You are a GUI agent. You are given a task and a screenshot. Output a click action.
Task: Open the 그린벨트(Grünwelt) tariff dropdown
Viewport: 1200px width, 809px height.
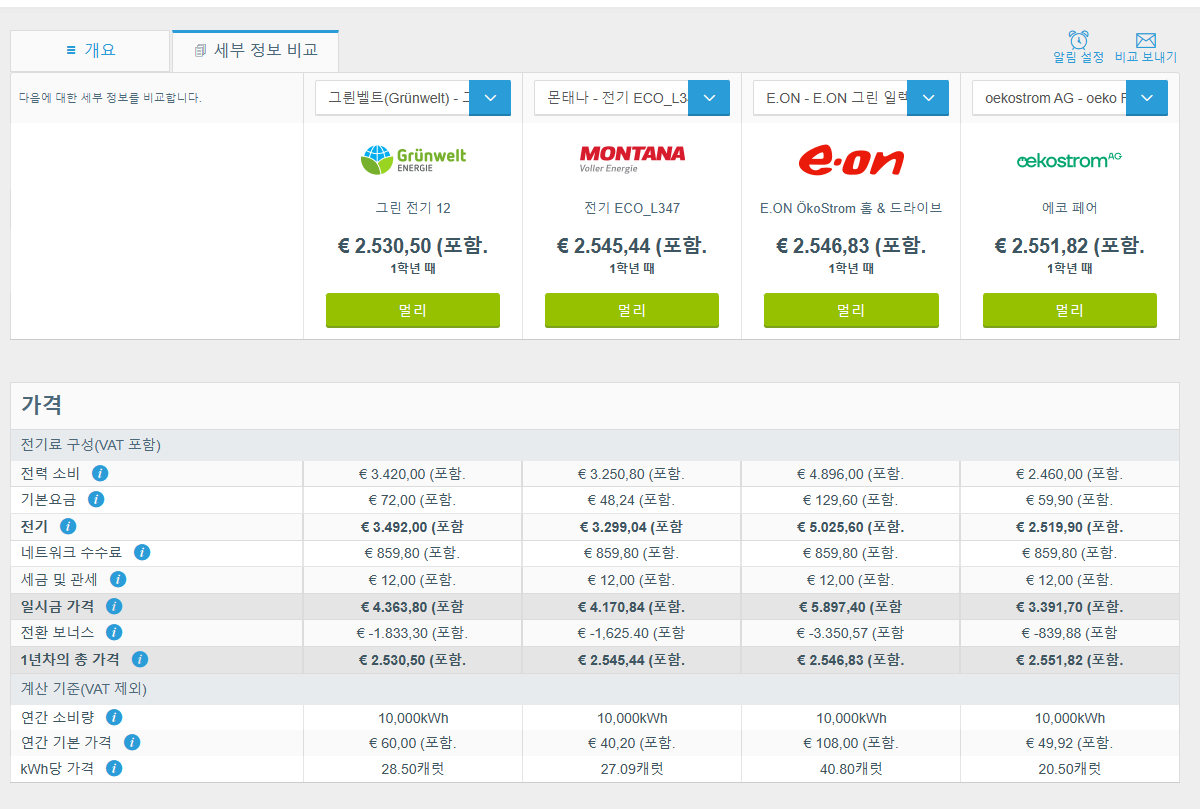(413, 98)
